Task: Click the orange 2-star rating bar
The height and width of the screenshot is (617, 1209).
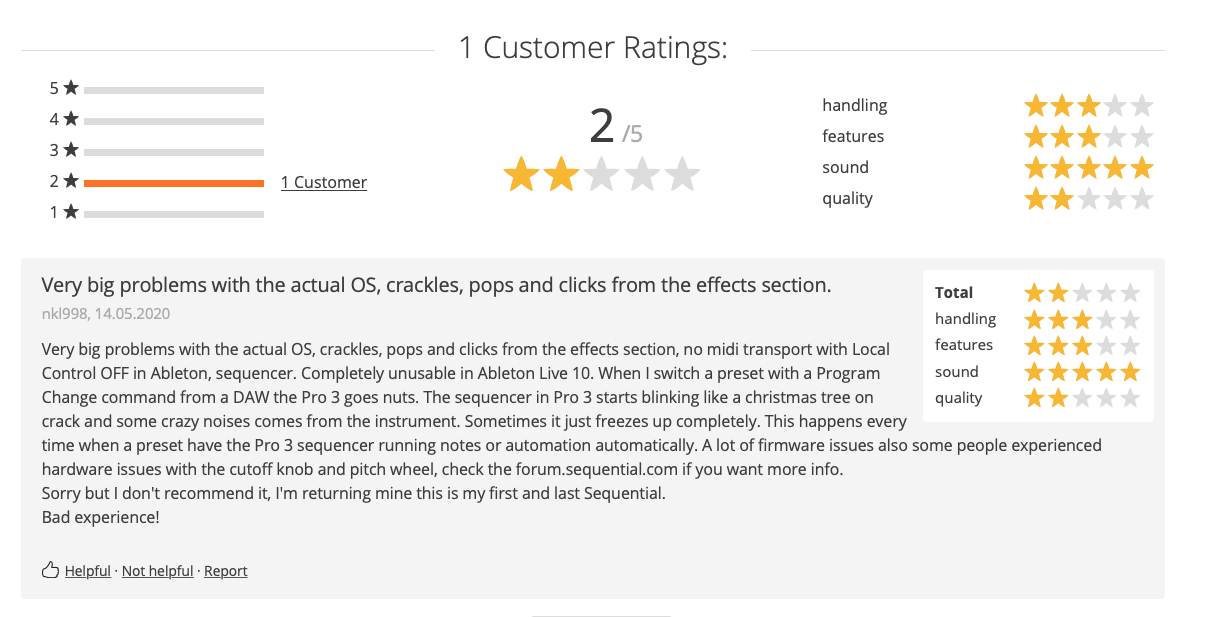Action: coord(174,183)
